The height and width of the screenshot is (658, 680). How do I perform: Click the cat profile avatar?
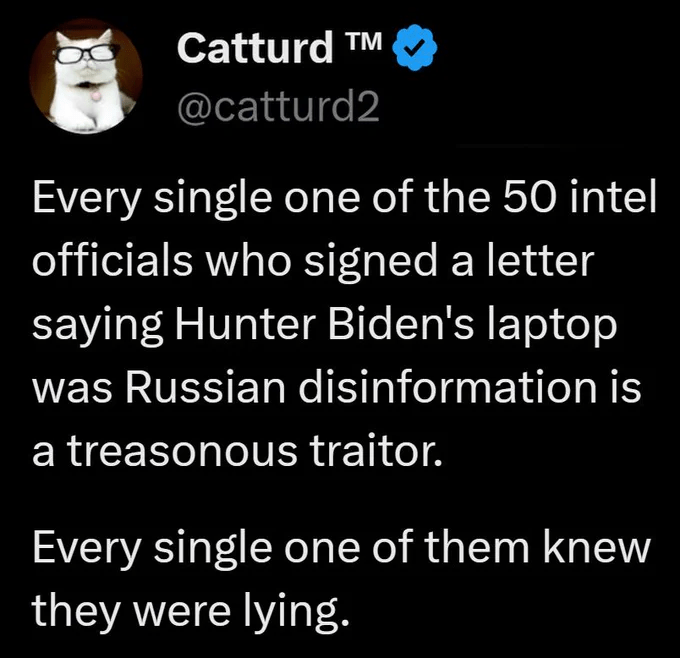point(84,78)
